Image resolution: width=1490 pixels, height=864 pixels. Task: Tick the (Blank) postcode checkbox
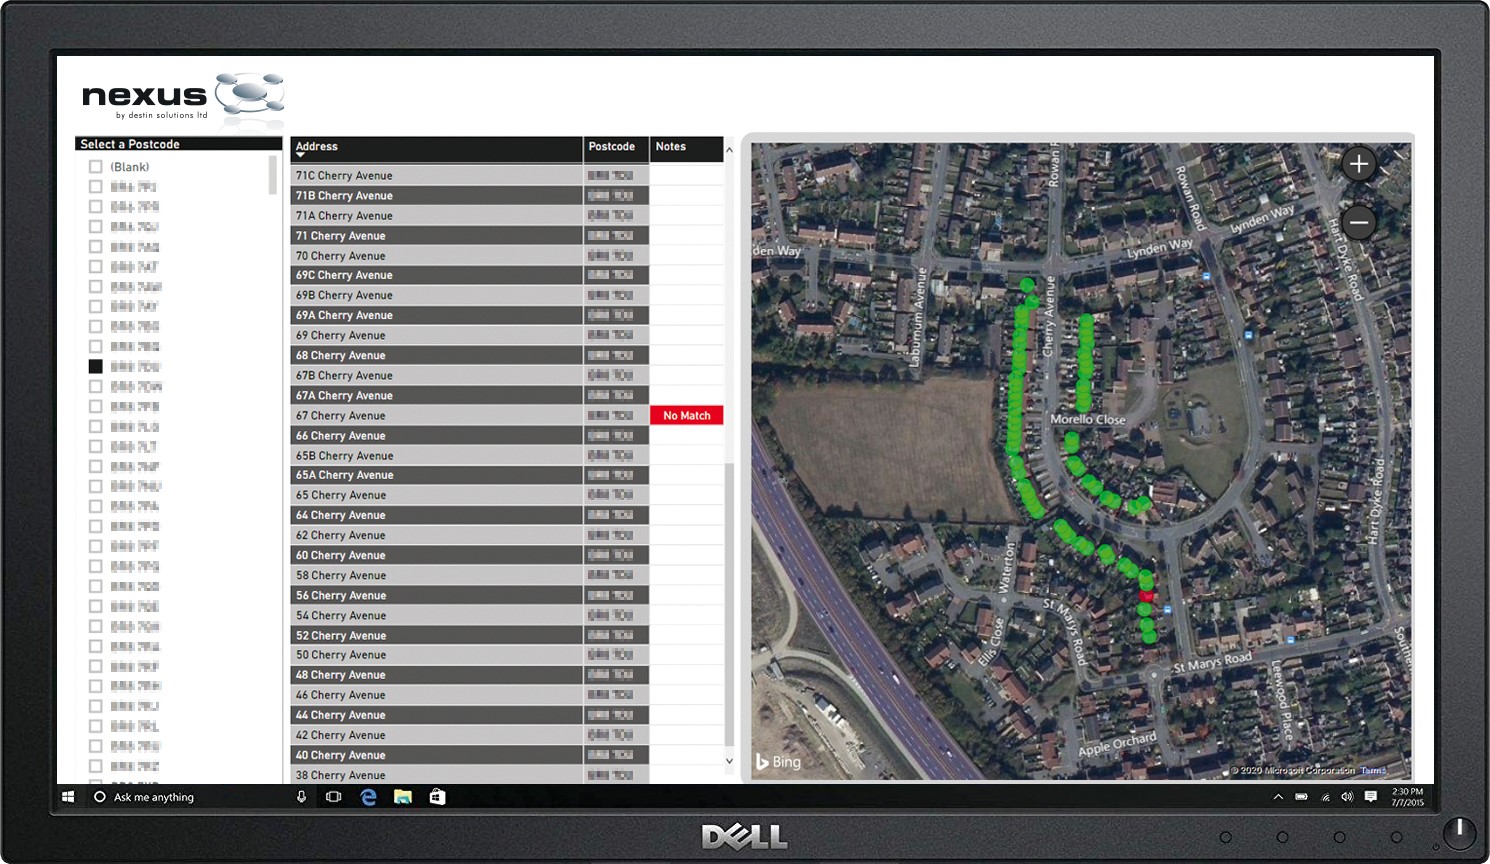click(x=96, y=167)
